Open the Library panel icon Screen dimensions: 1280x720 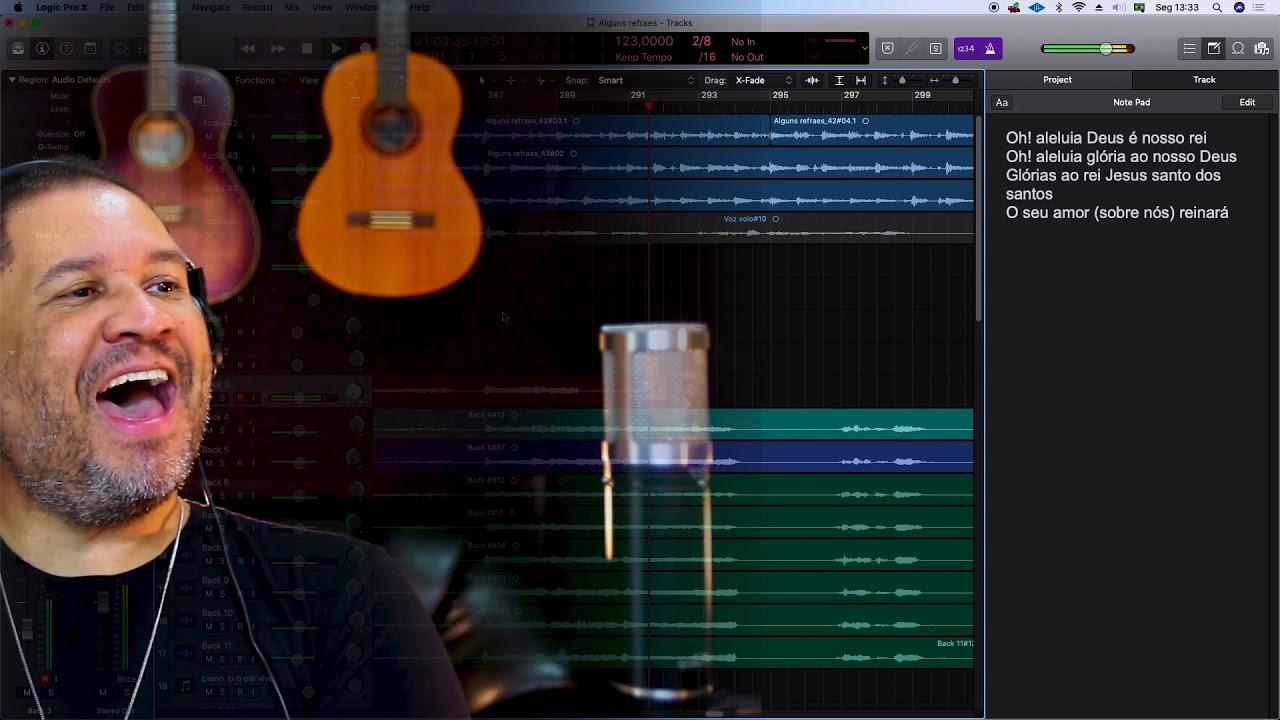click(x=18, y=48)
